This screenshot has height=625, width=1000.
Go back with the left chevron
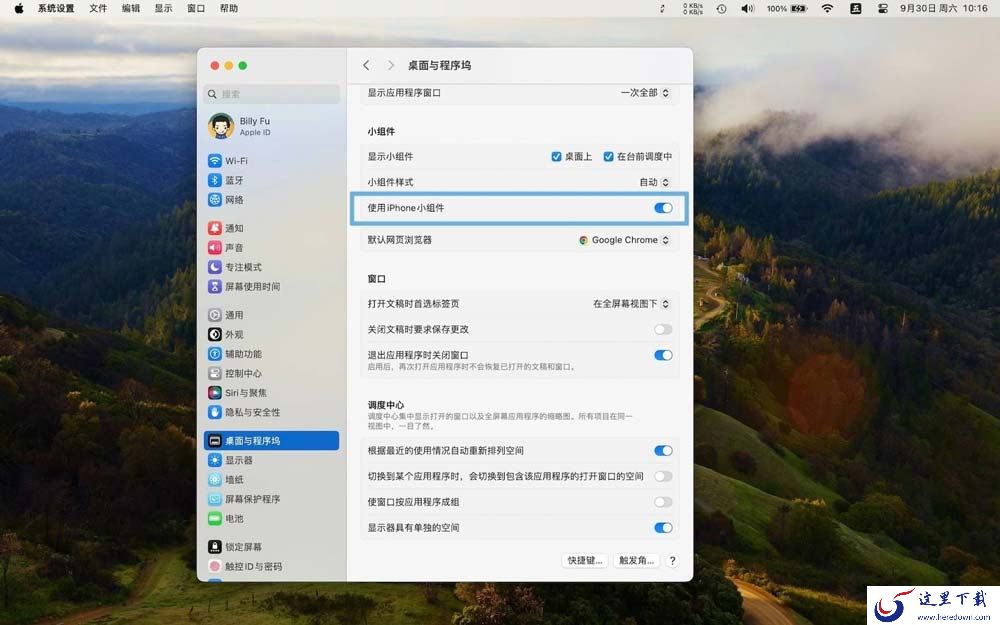[366, 65]
